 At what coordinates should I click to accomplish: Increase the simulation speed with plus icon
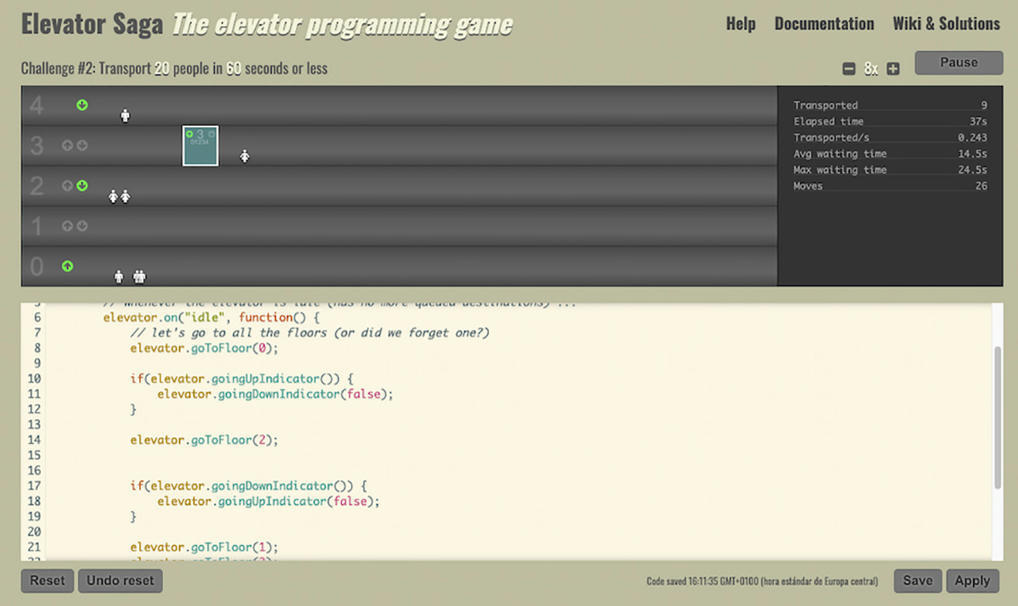pyautogui.click(x=893, y=69)
